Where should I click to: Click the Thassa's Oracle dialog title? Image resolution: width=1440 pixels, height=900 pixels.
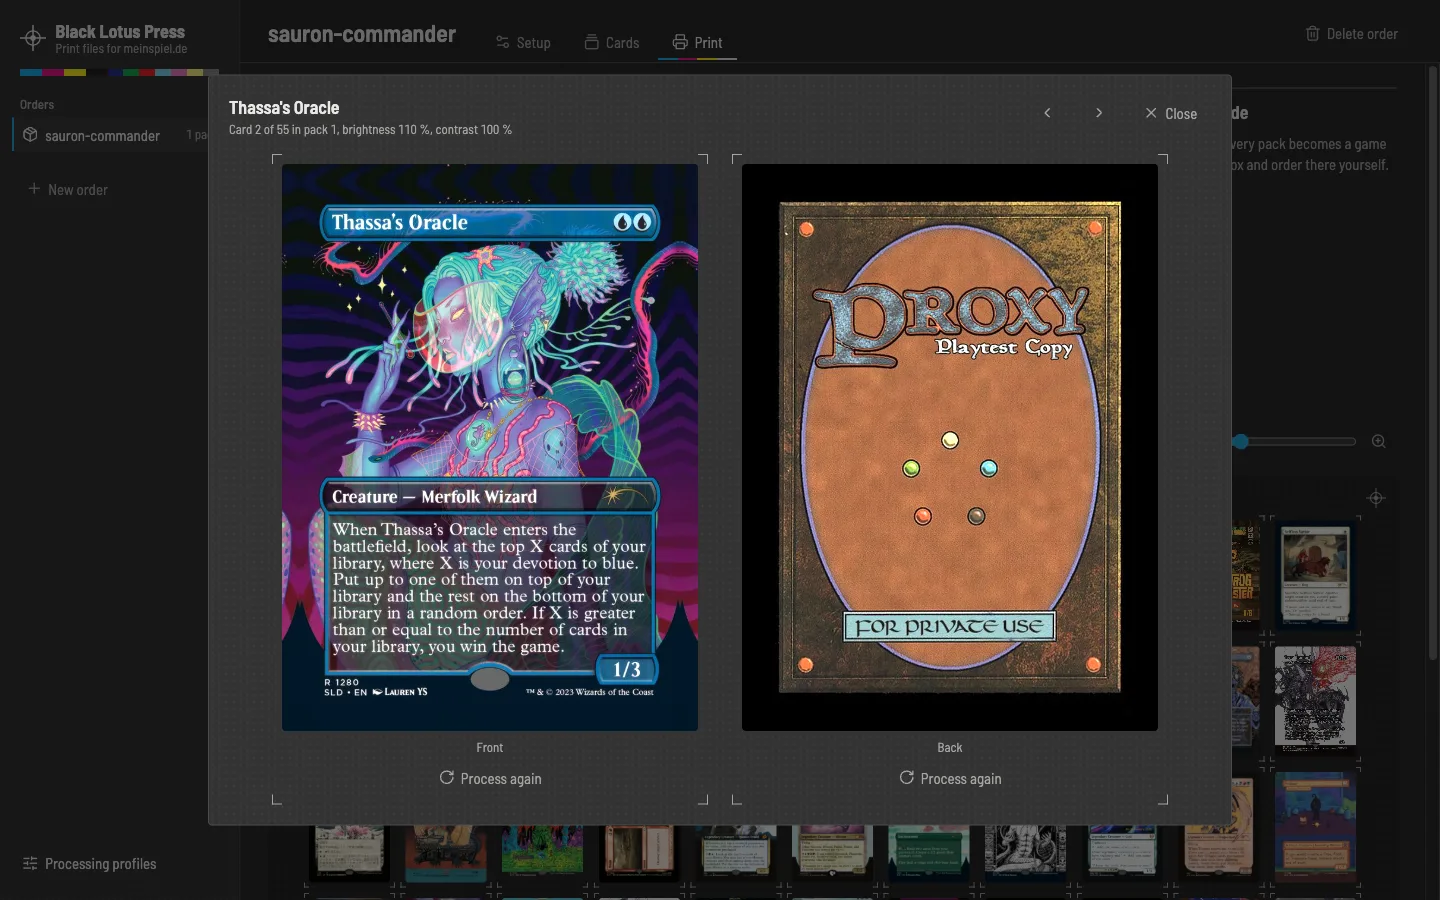pos(284,108)
